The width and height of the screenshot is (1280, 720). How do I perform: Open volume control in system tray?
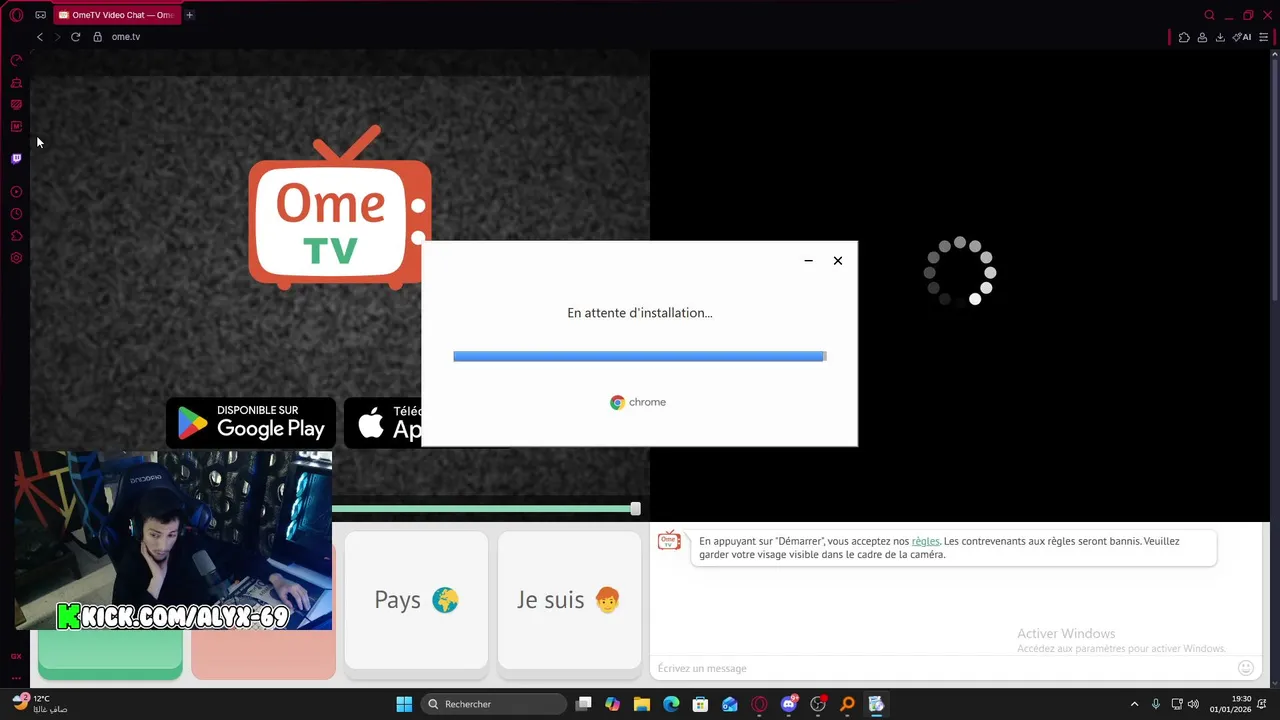[x=1193, y=704]
